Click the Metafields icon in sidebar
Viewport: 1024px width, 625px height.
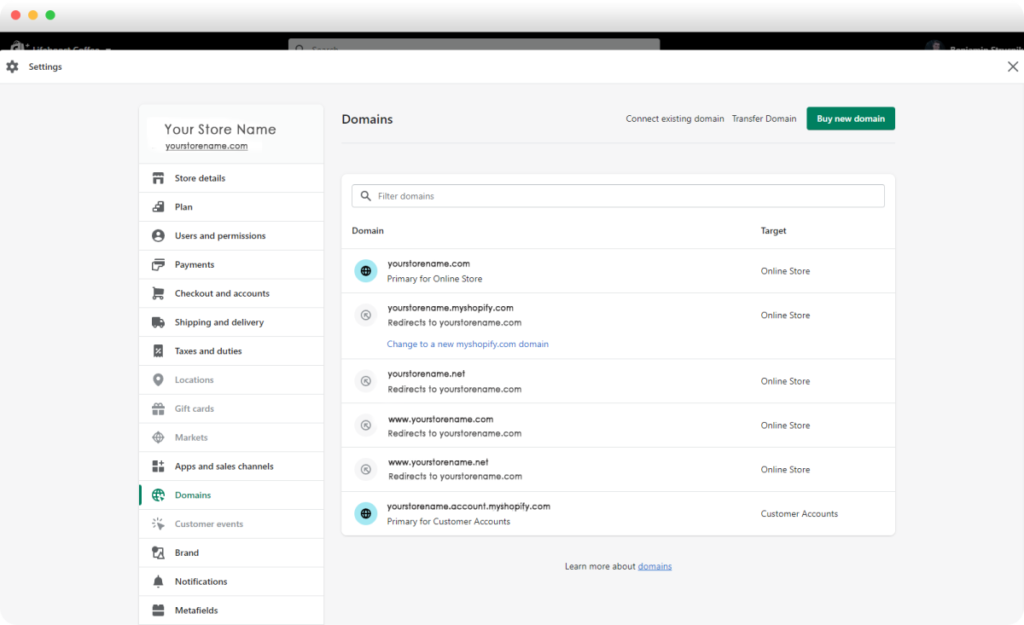point(158,610)
